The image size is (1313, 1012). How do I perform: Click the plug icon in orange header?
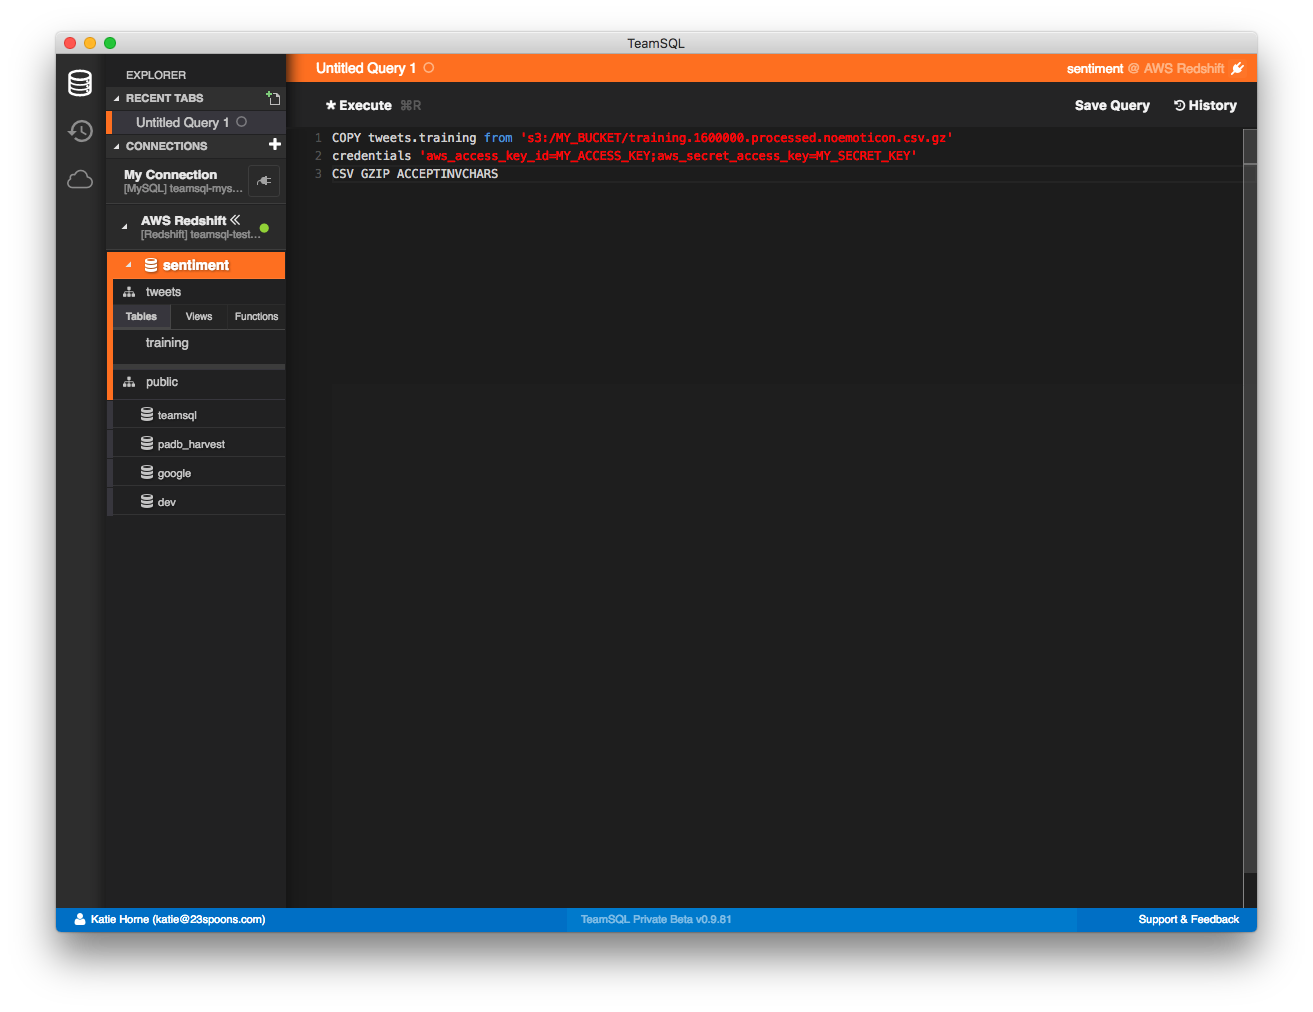coord(1238,68)
